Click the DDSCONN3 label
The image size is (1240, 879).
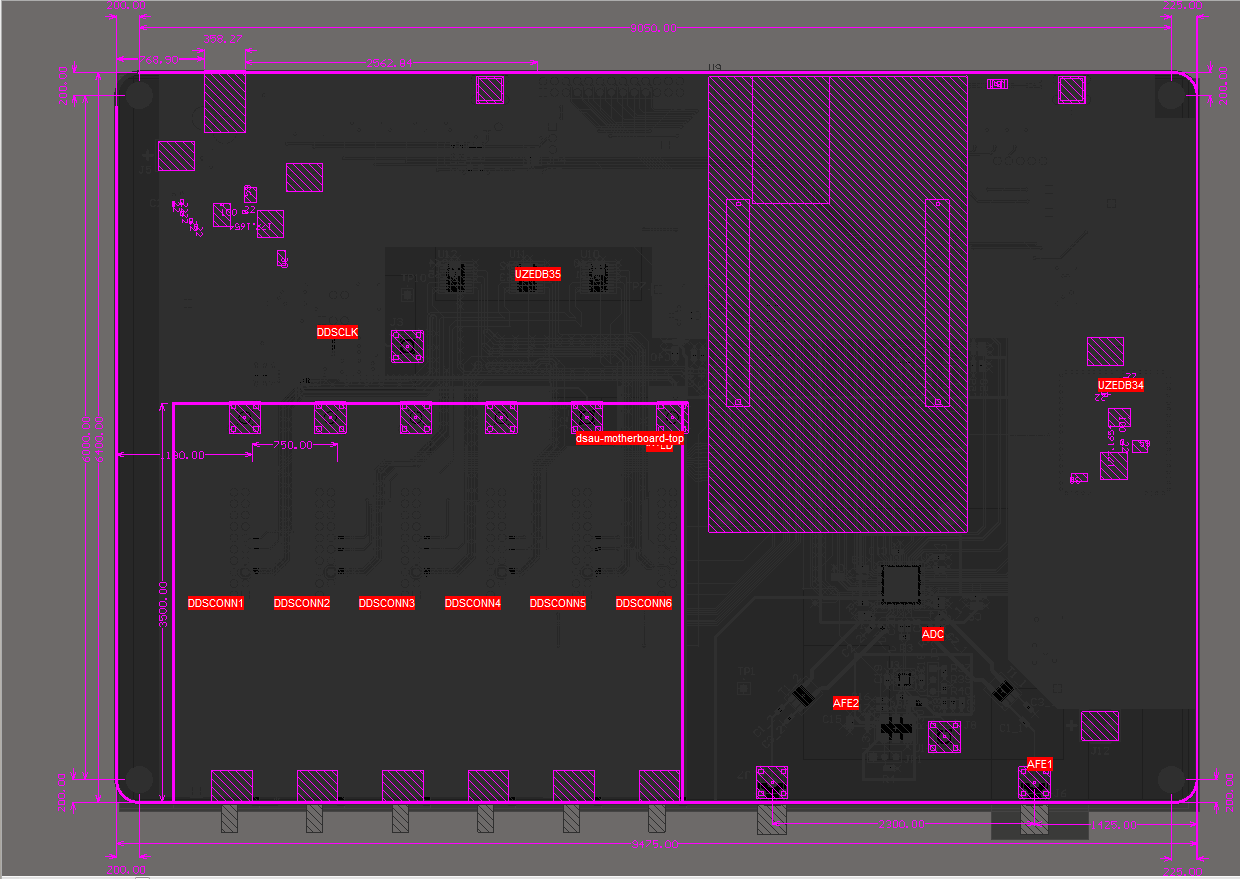[x=387, y=604]
